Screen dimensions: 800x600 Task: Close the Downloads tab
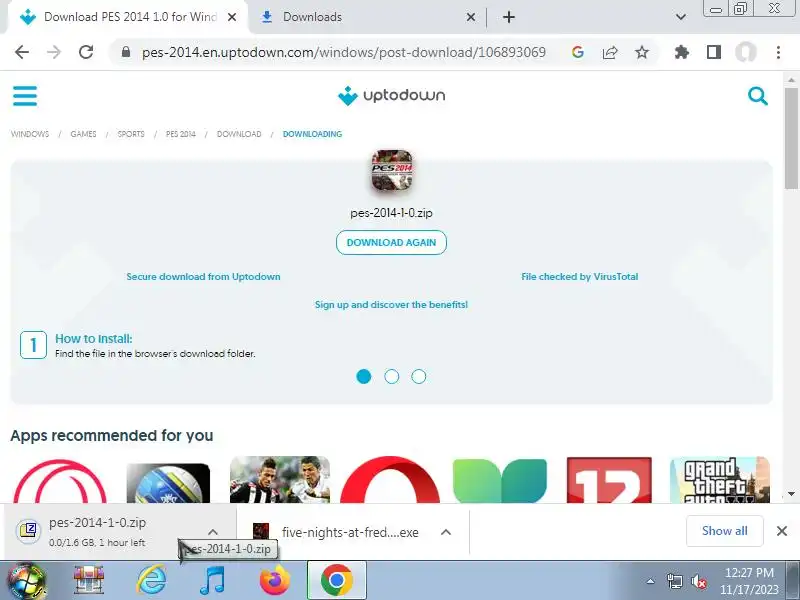click(x=471, y=17)
